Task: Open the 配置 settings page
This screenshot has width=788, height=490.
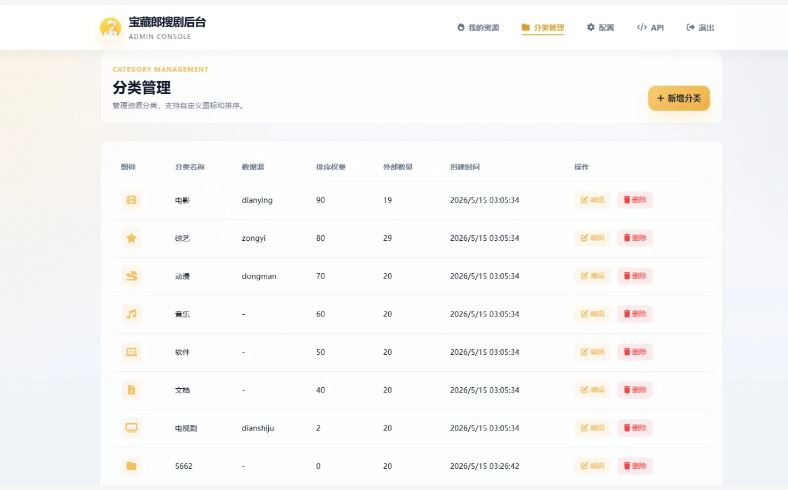Action: (600, 27)
